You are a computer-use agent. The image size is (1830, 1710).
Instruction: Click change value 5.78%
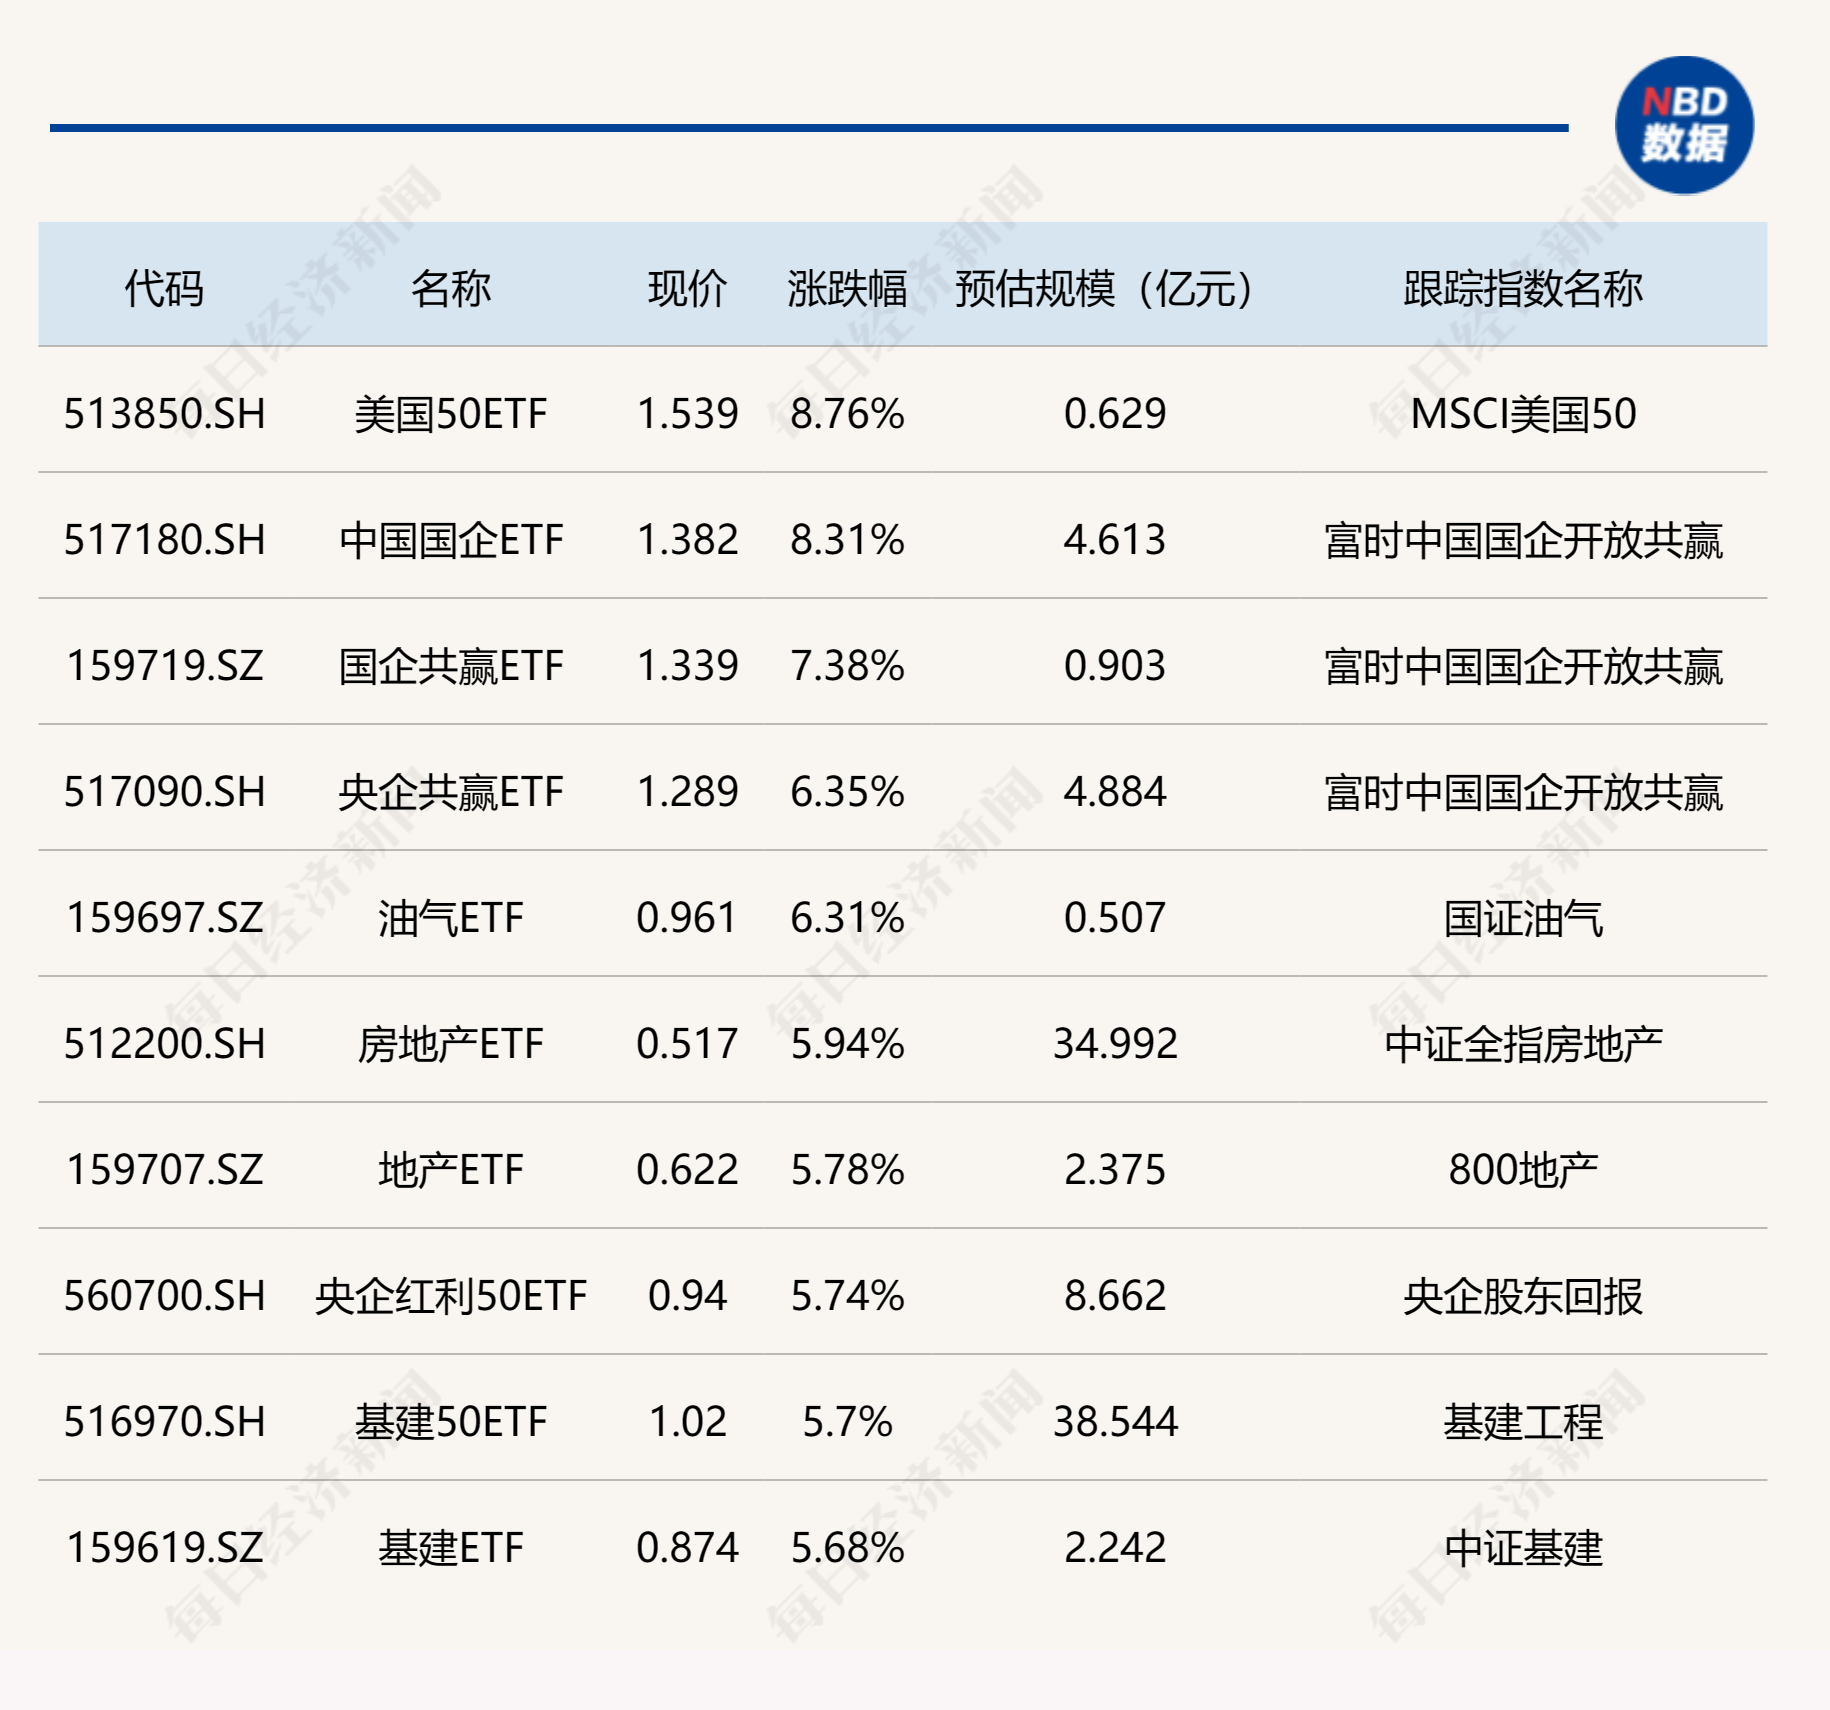848,1170
